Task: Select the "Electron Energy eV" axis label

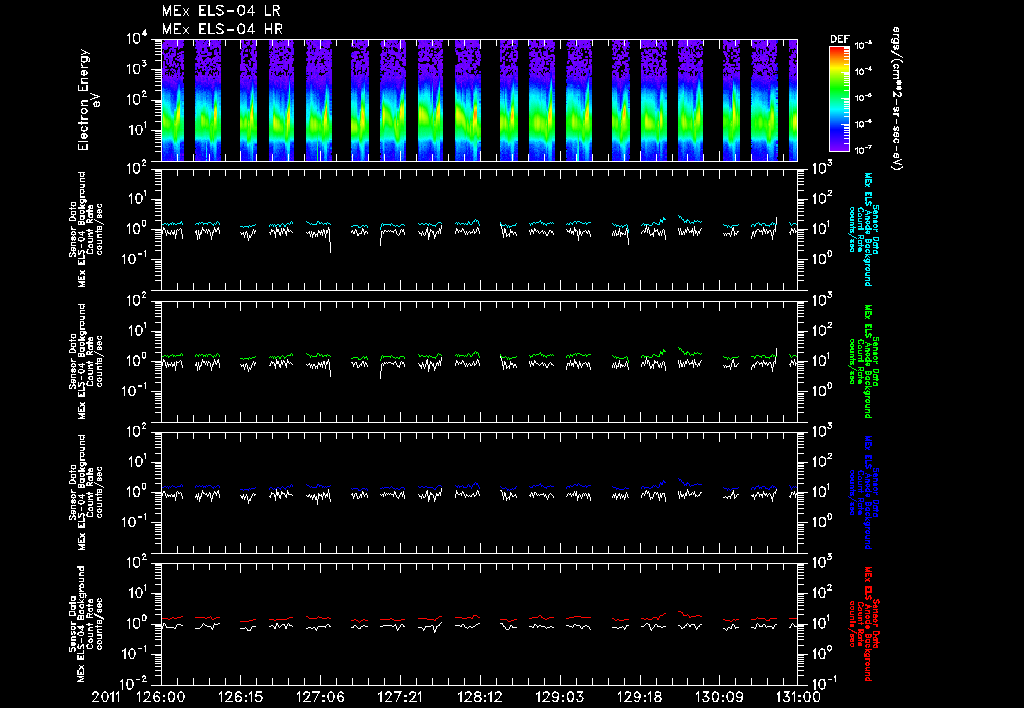Action: coord(88,100)
